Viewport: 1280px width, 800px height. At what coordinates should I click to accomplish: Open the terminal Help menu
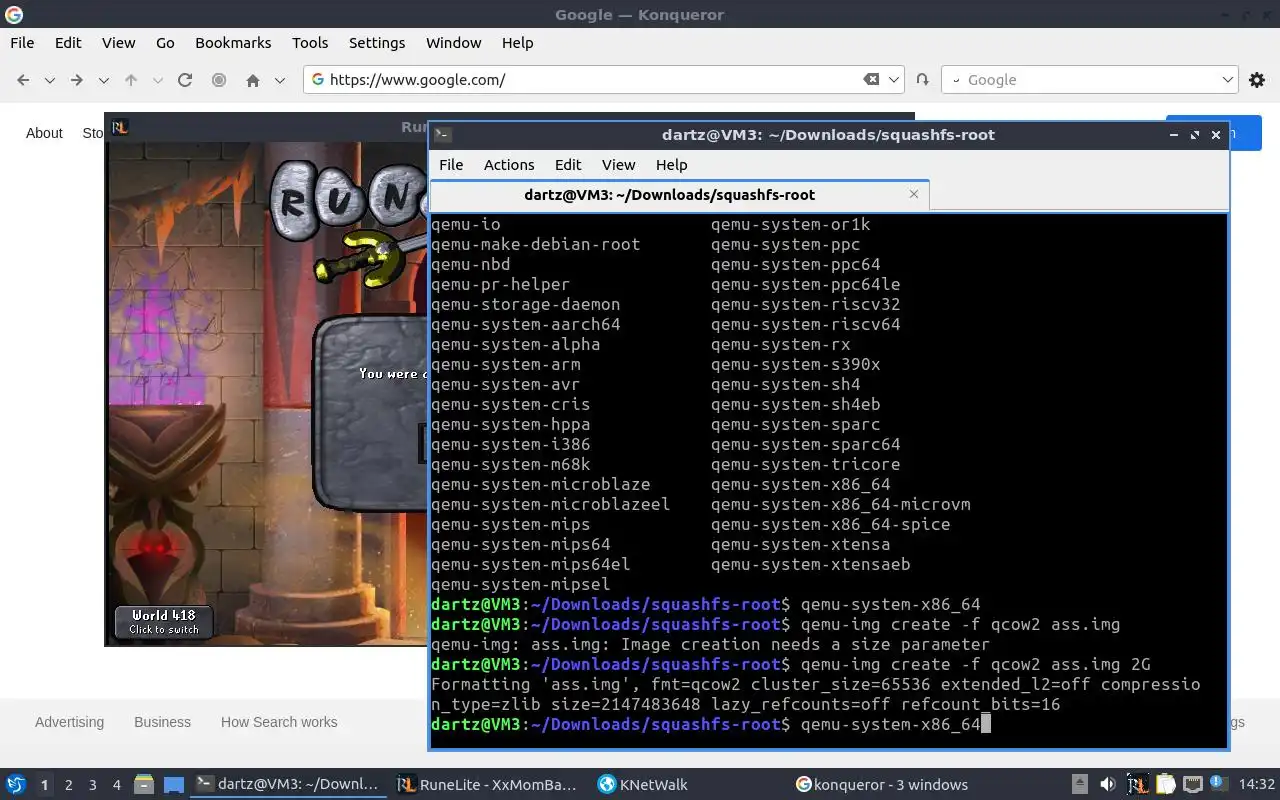coord(671,165)
